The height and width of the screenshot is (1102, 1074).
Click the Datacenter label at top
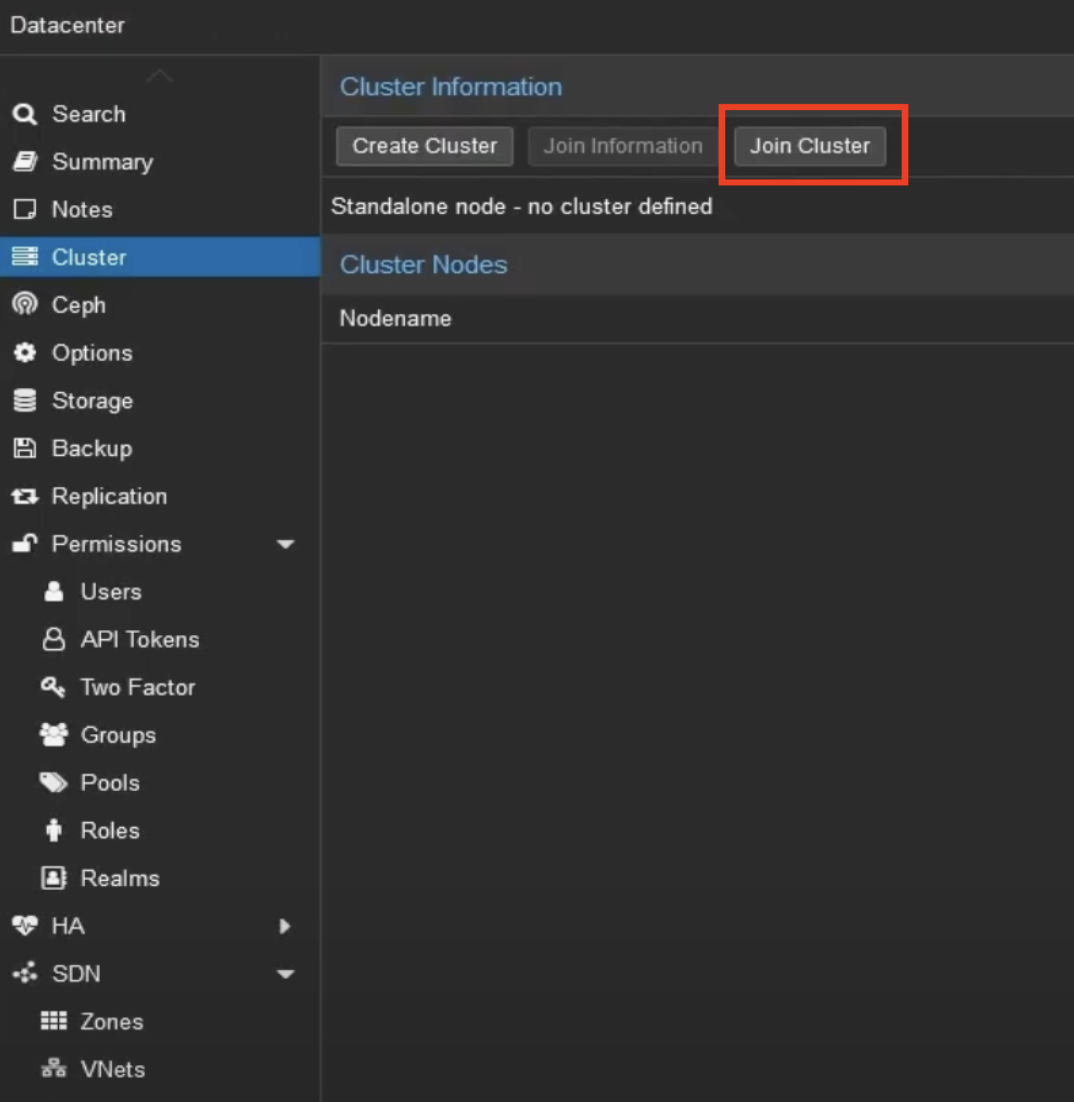67,25
